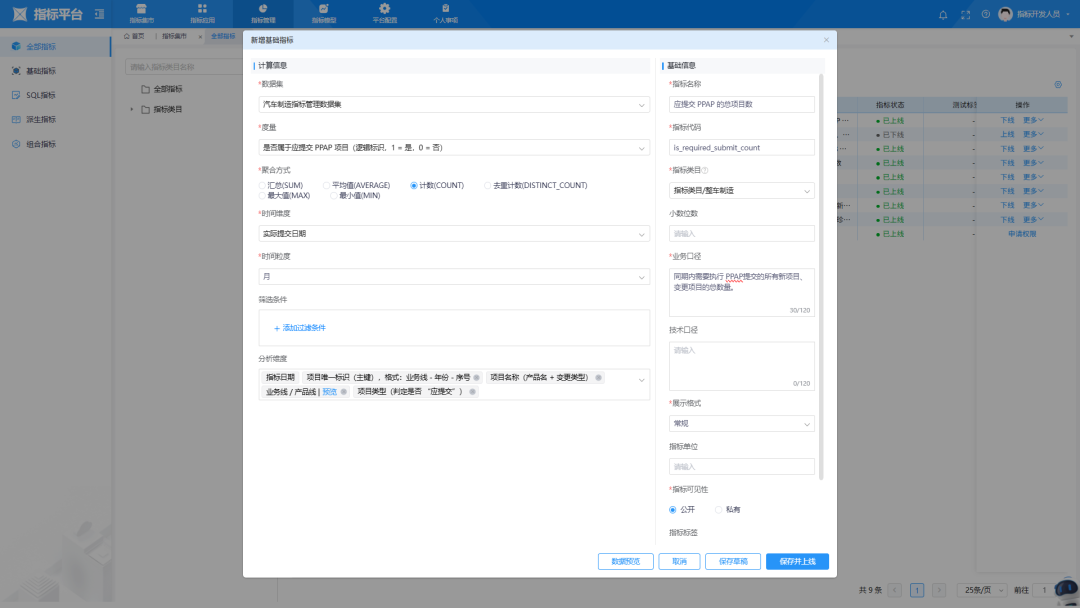The height and width of the screenshot is (608, 1080).
Task: Open the 数据集 dropdown
Action: 454,104
